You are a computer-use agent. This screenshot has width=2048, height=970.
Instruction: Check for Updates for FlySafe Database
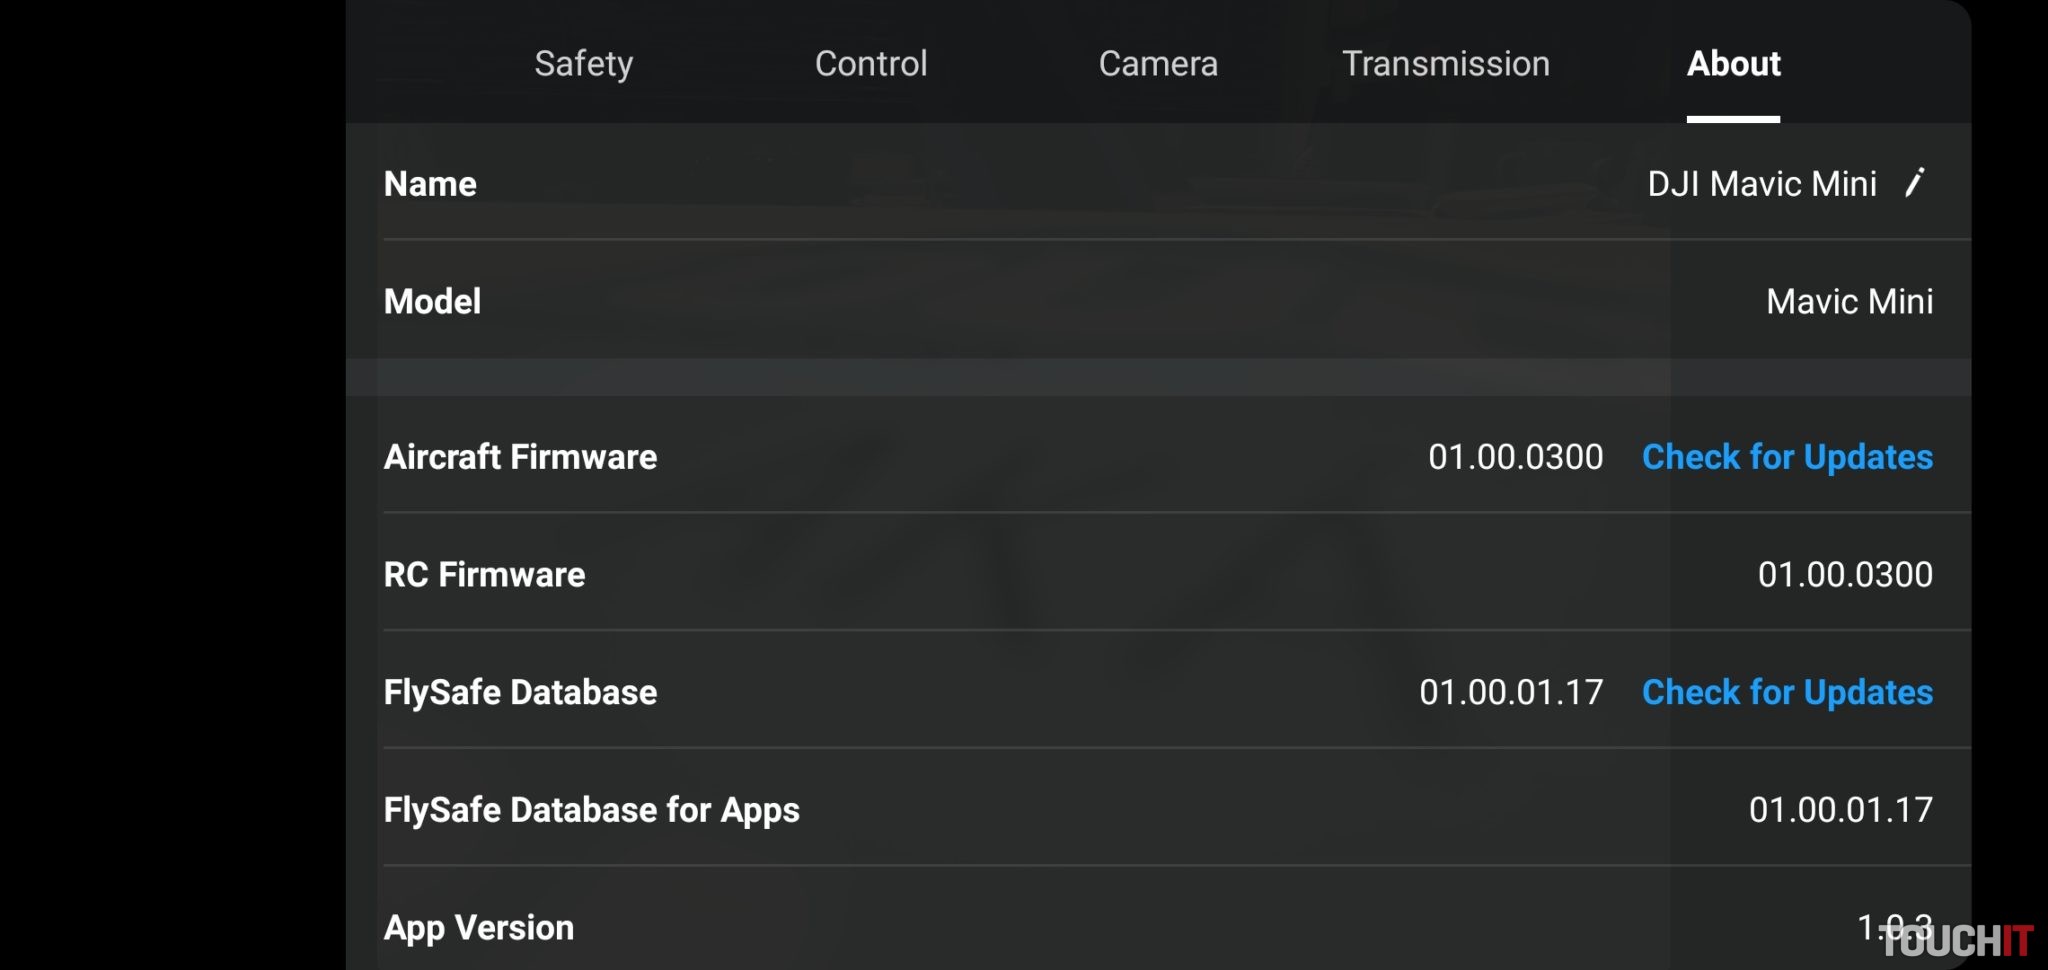click(1787, 692)
